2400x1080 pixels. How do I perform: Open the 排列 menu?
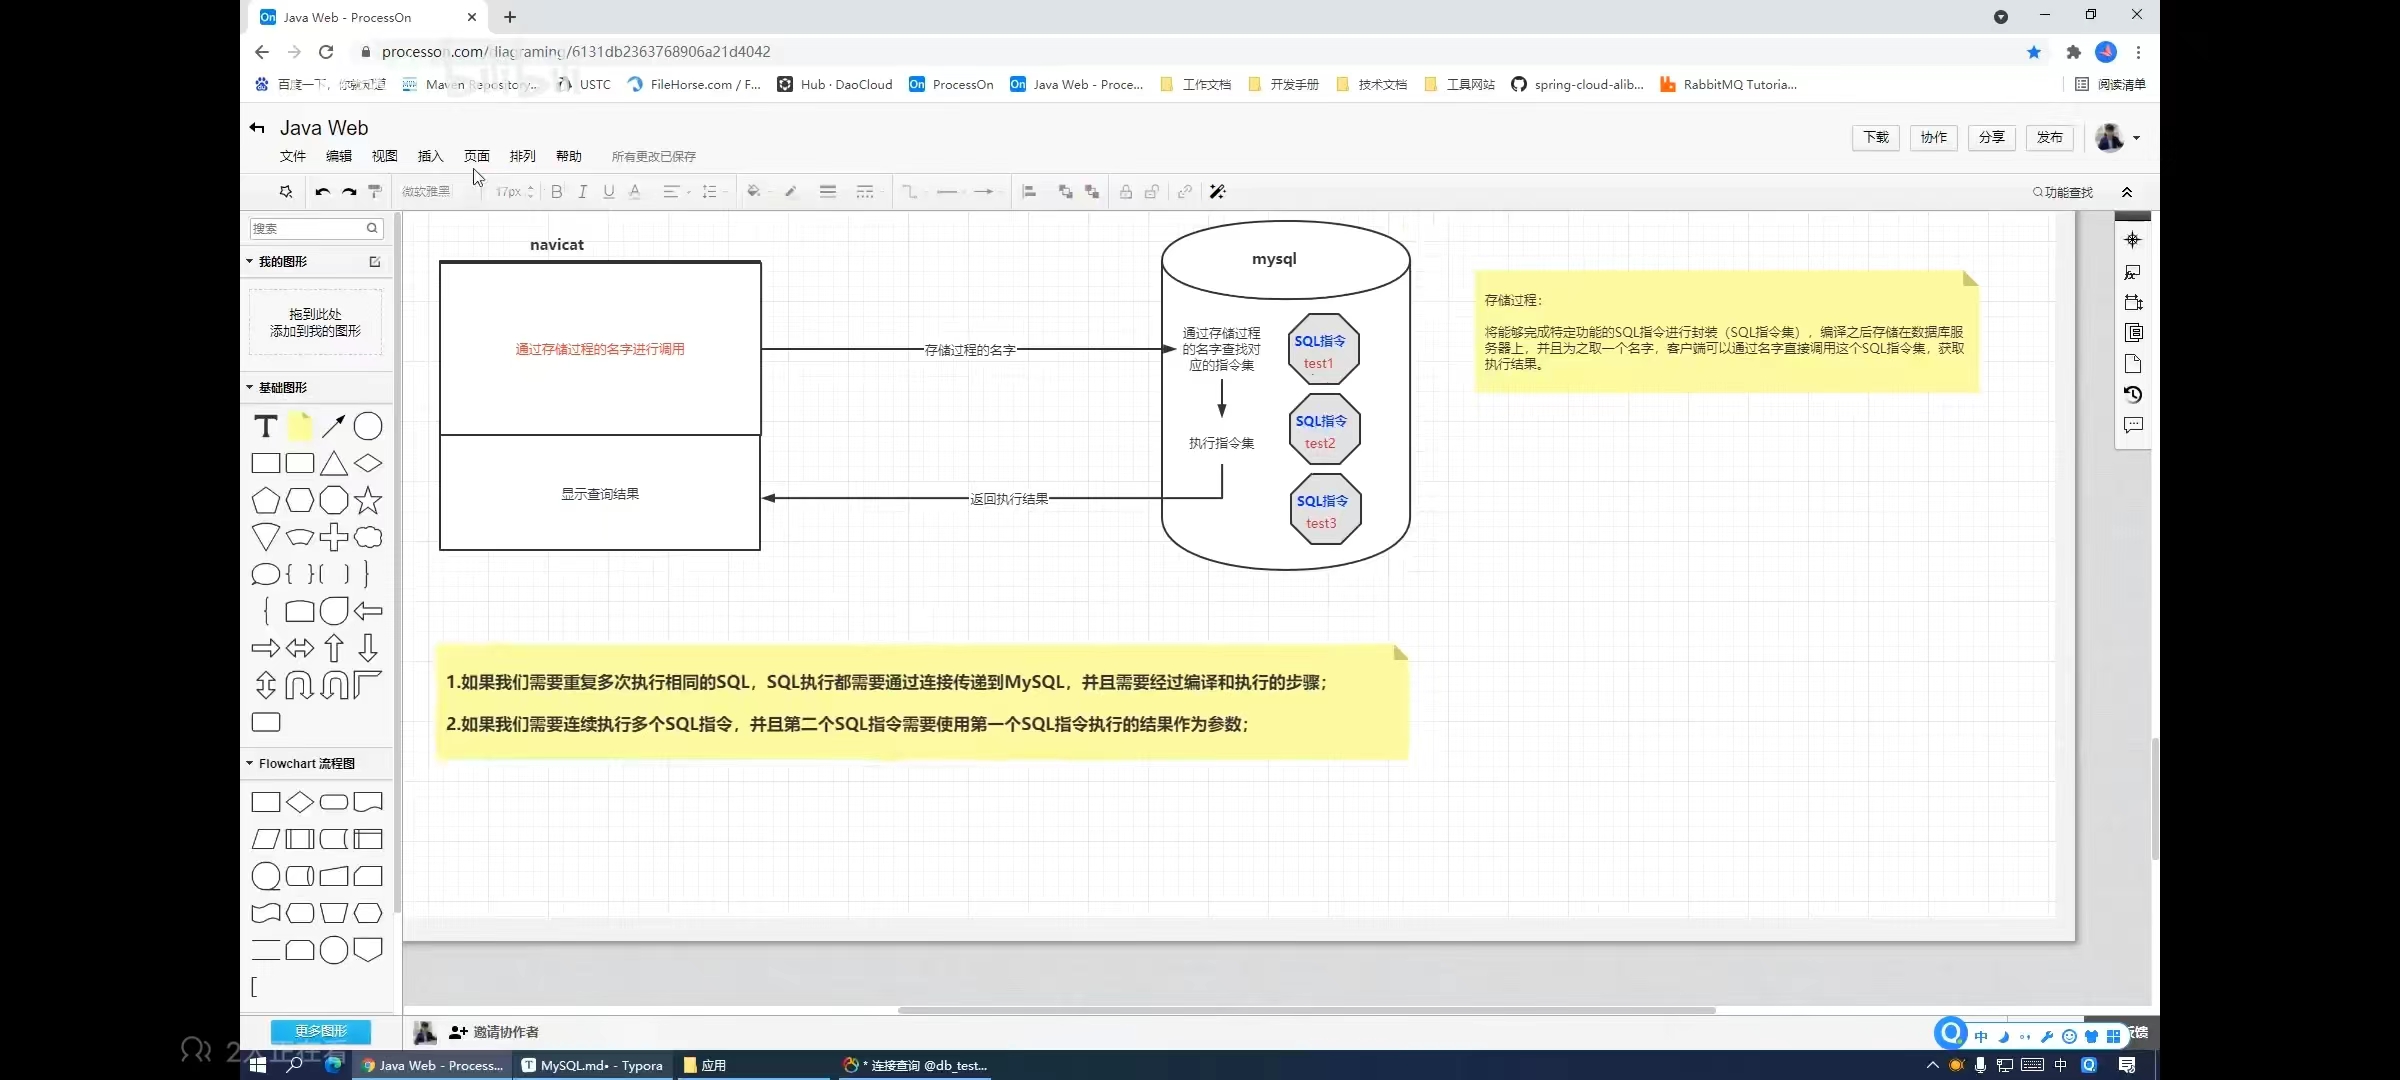click(522, 156)
